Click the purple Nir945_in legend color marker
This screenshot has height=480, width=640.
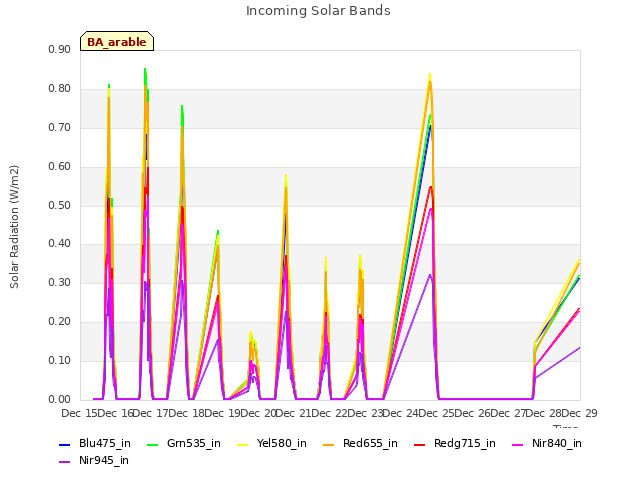coord(64,462)
